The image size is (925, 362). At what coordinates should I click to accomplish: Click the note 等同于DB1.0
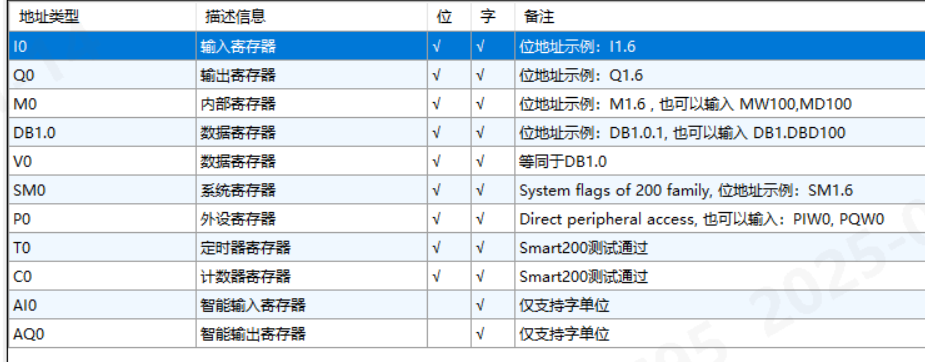point(563,162)
